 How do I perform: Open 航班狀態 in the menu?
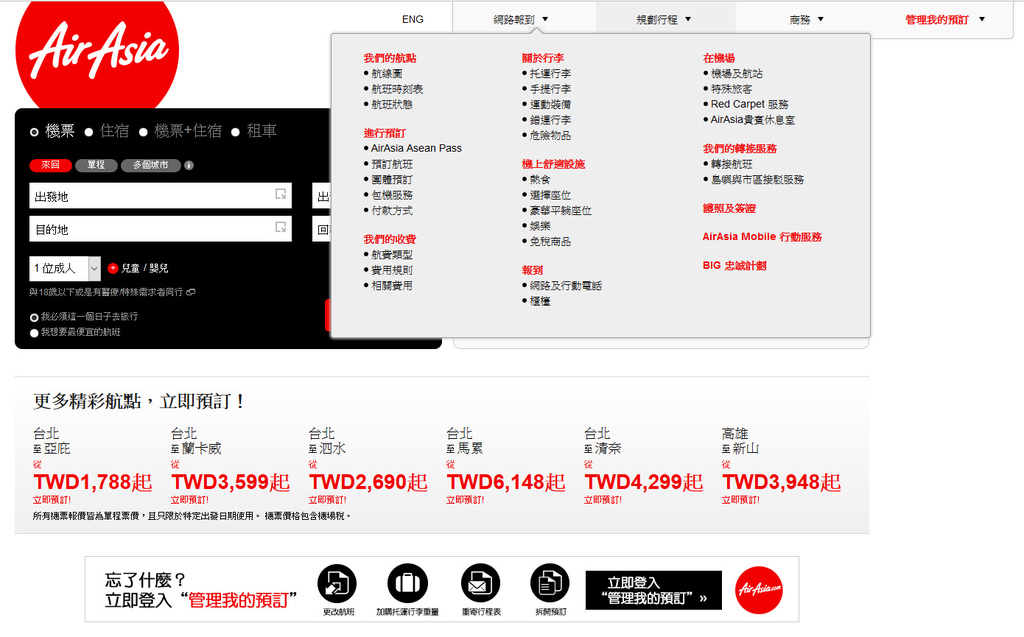[392, 105]
